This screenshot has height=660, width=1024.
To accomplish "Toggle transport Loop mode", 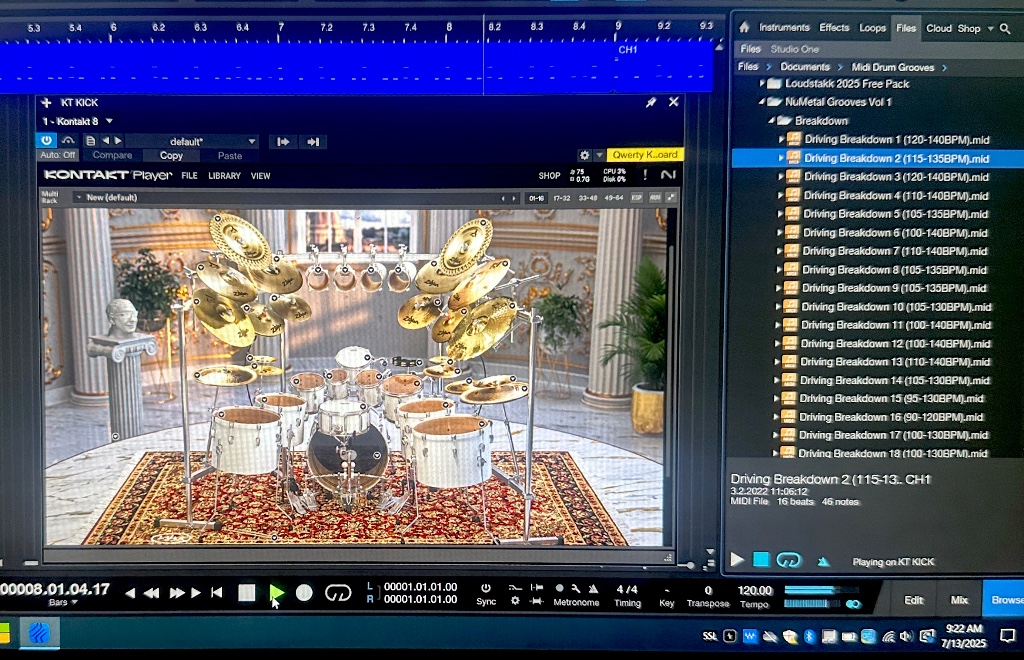I will 338,593.
